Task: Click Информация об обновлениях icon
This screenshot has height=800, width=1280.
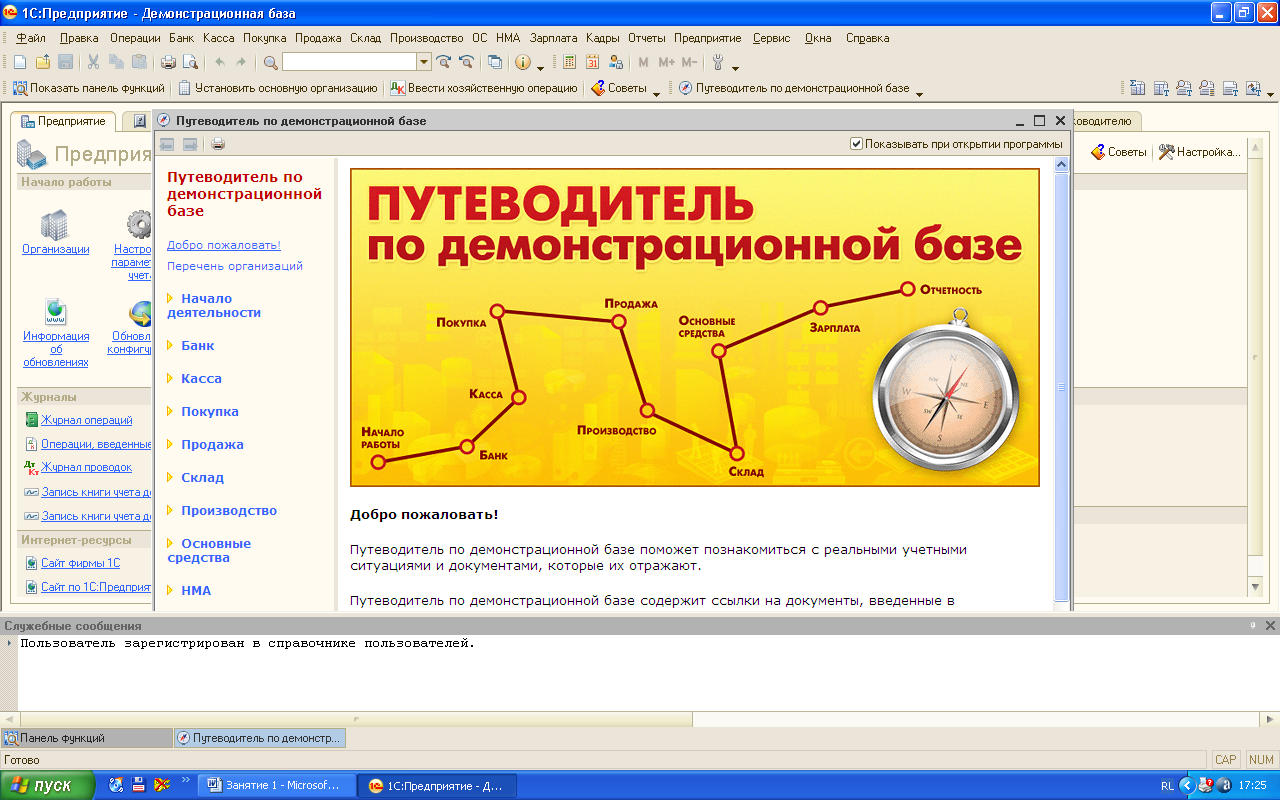Action: (x=56, y=311)
